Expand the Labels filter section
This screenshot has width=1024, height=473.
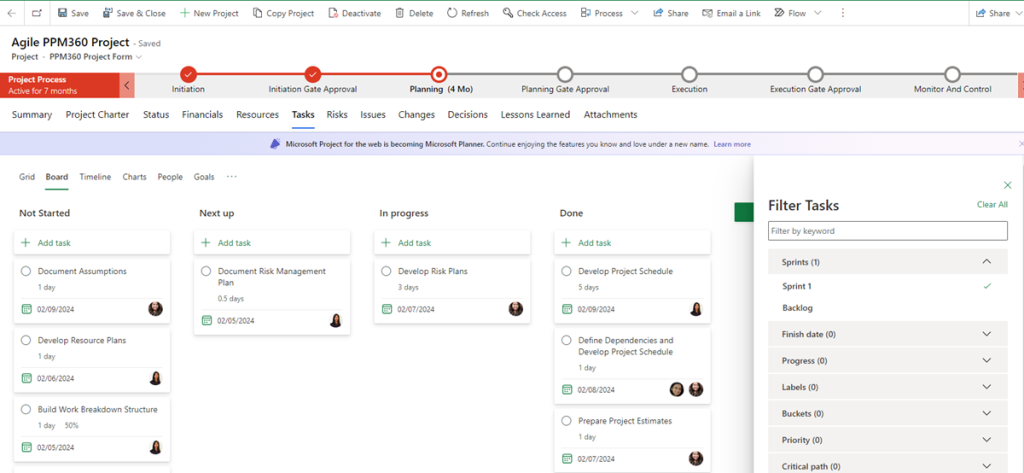point(888,387)
